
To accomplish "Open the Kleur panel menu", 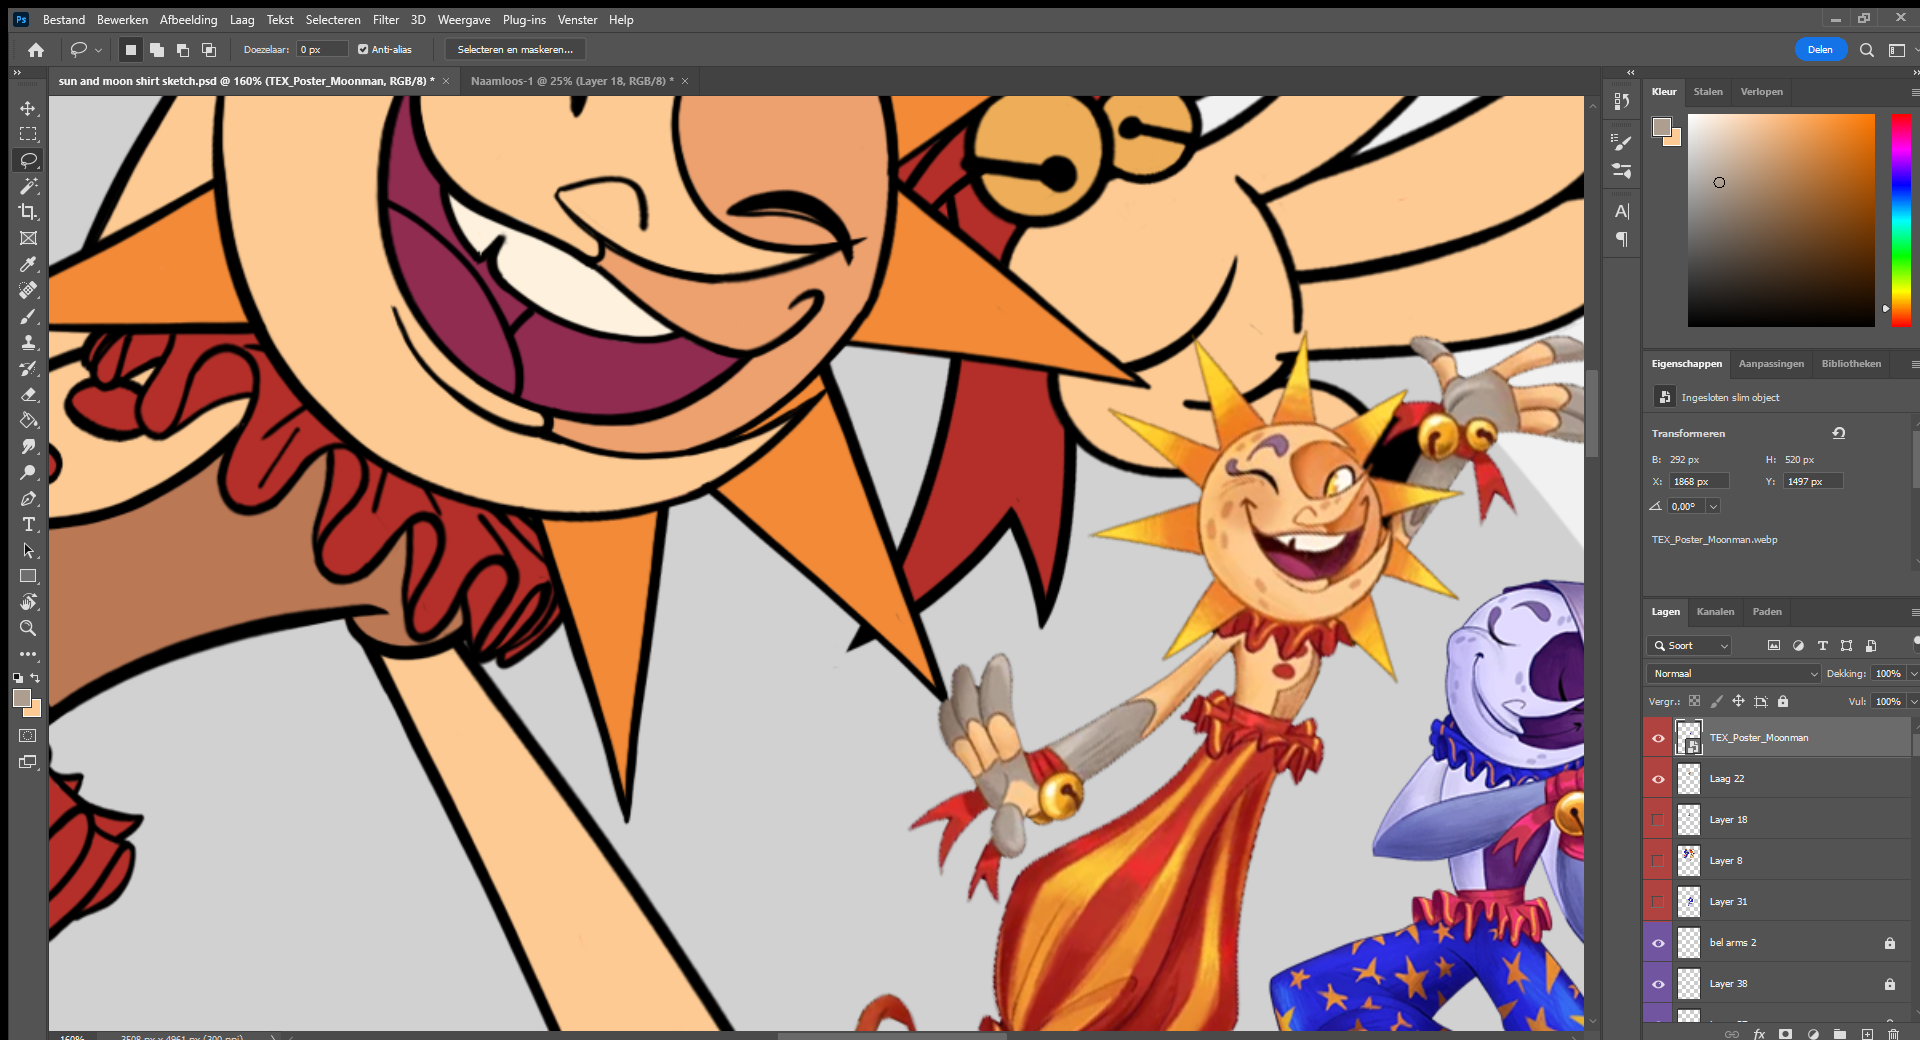I will [1915, 92].
